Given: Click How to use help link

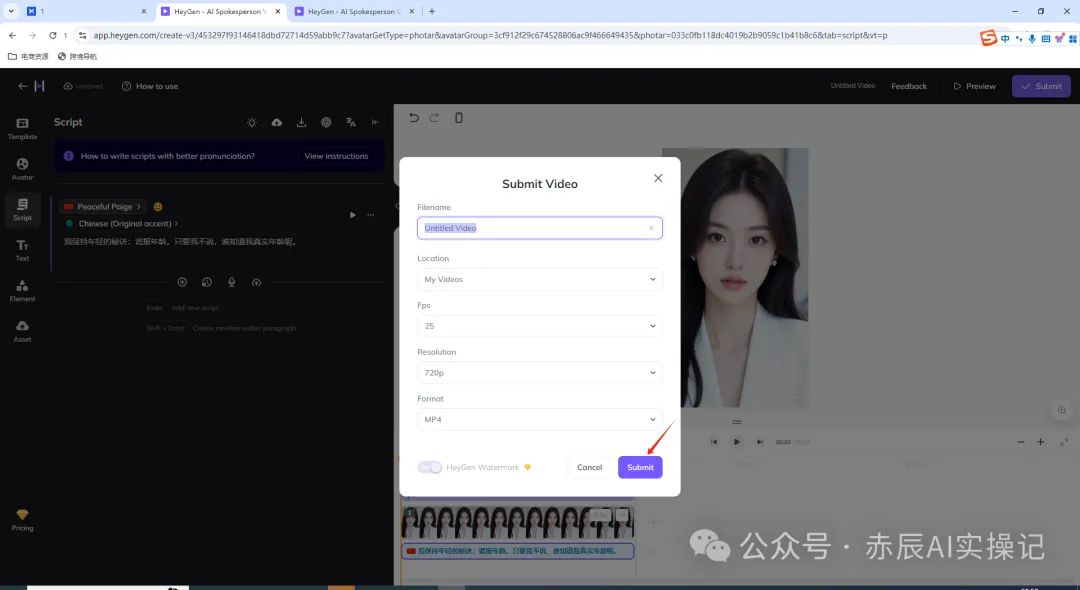Looking at the screenshot, I should click(x=150, y=86).
